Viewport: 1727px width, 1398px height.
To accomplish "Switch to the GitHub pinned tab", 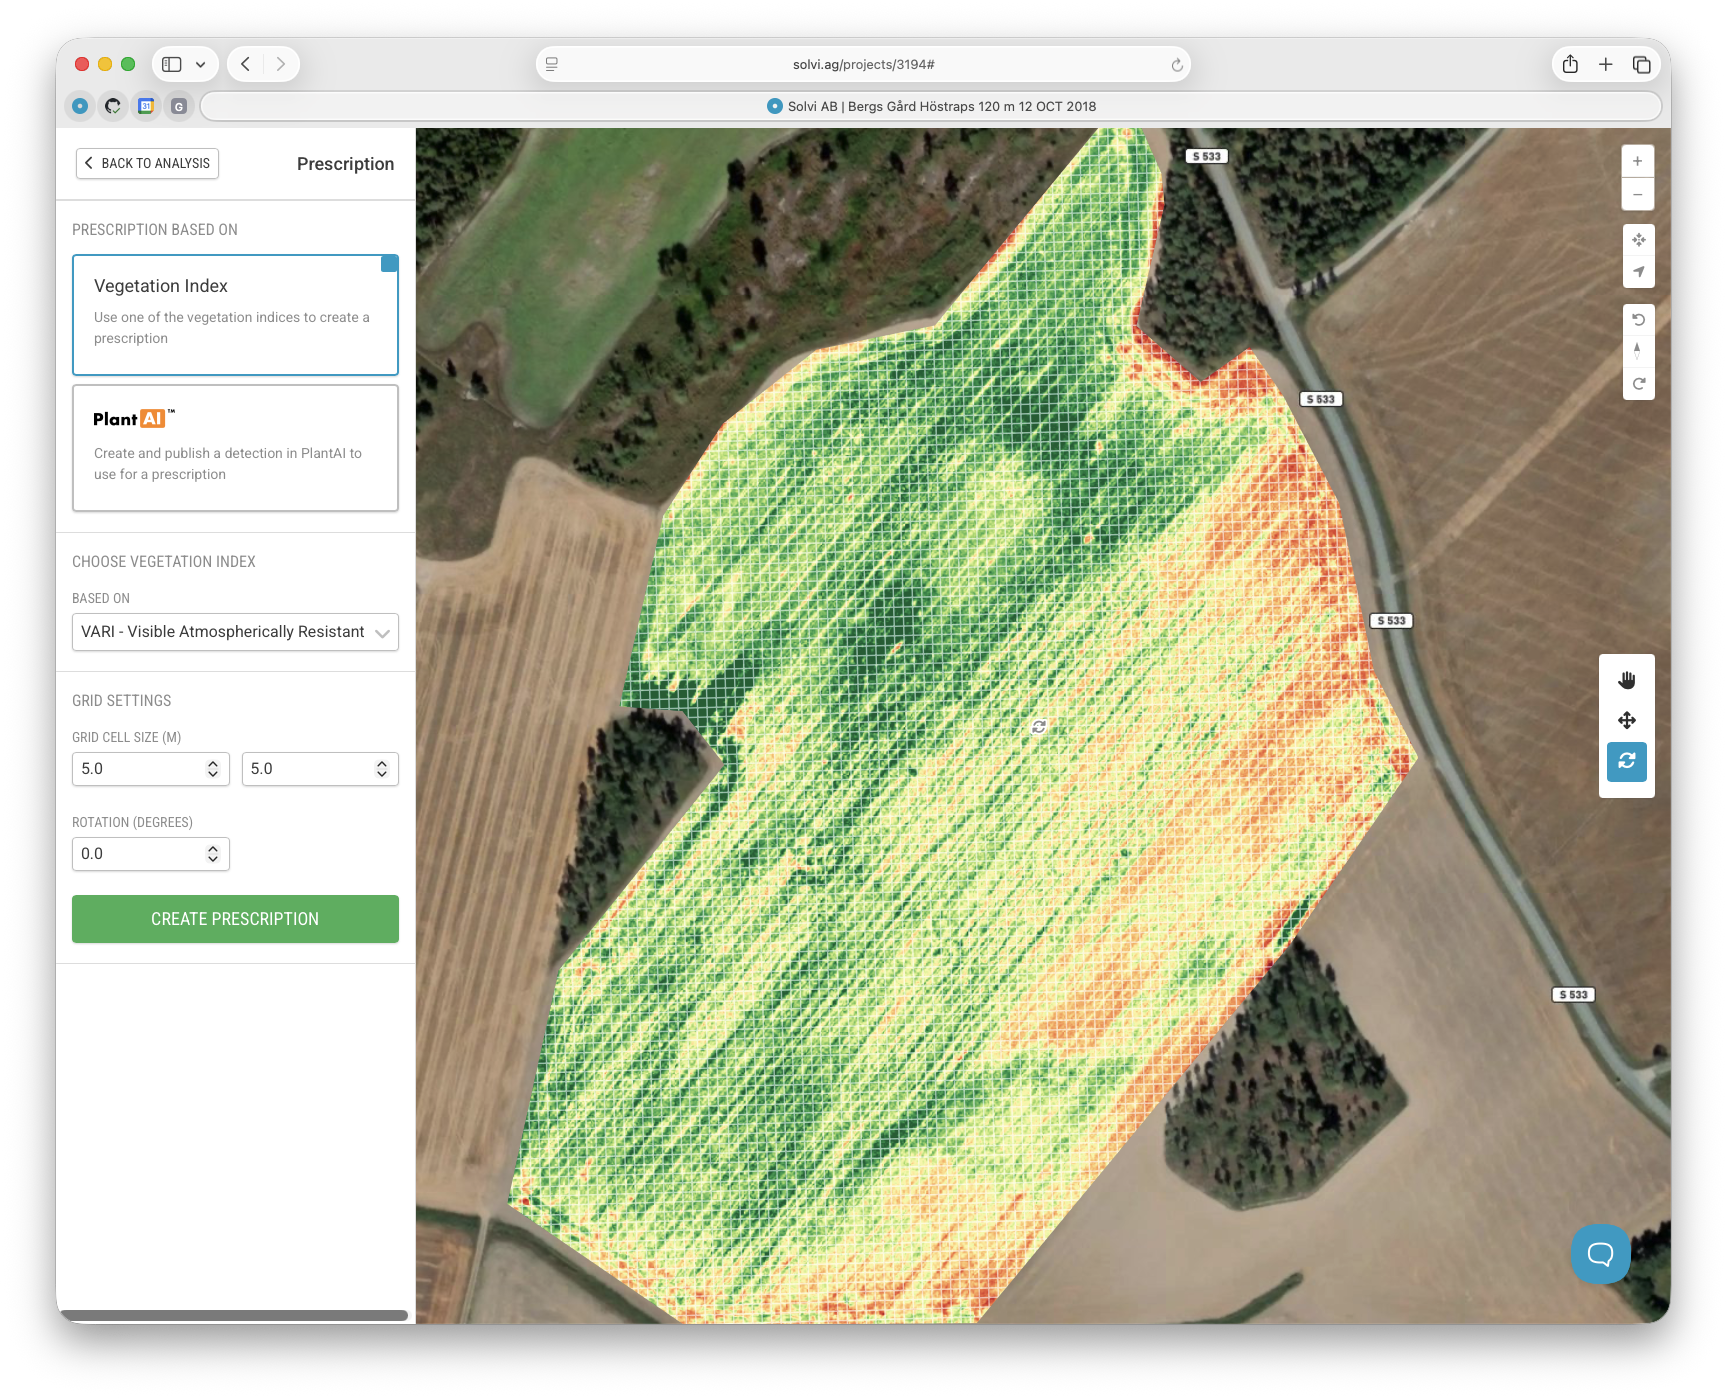I will [x=113, y=106].
